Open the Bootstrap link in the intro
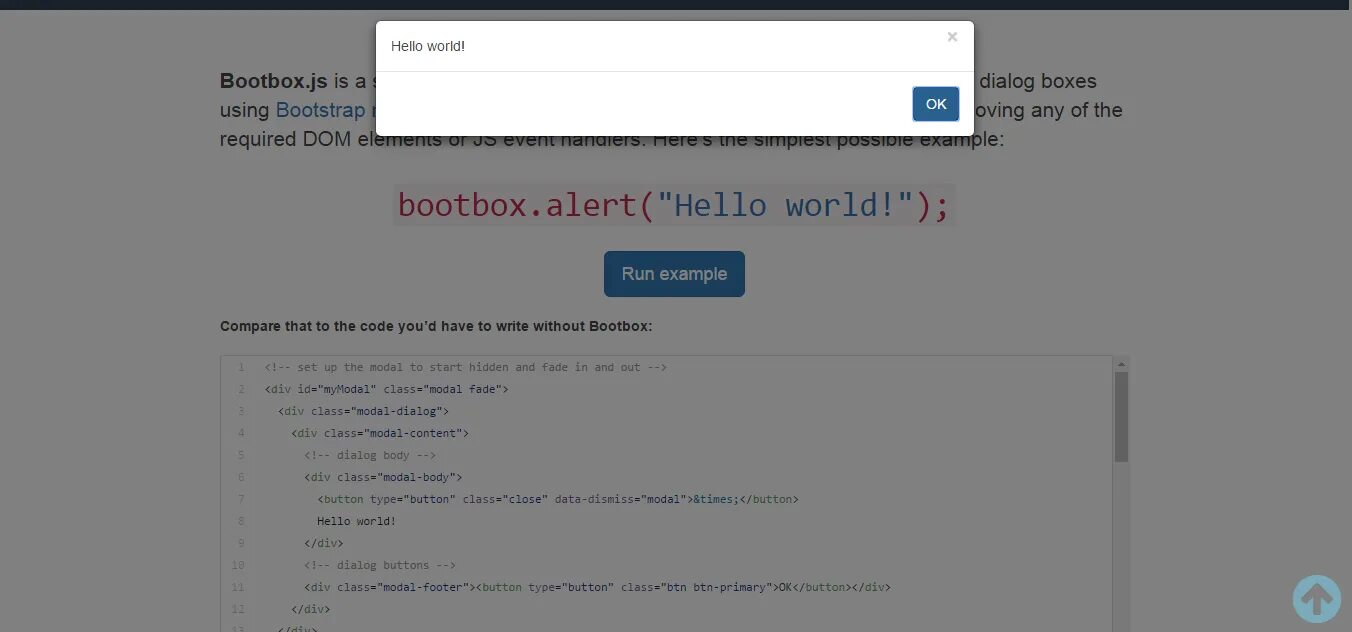 (x=322, y=110)
